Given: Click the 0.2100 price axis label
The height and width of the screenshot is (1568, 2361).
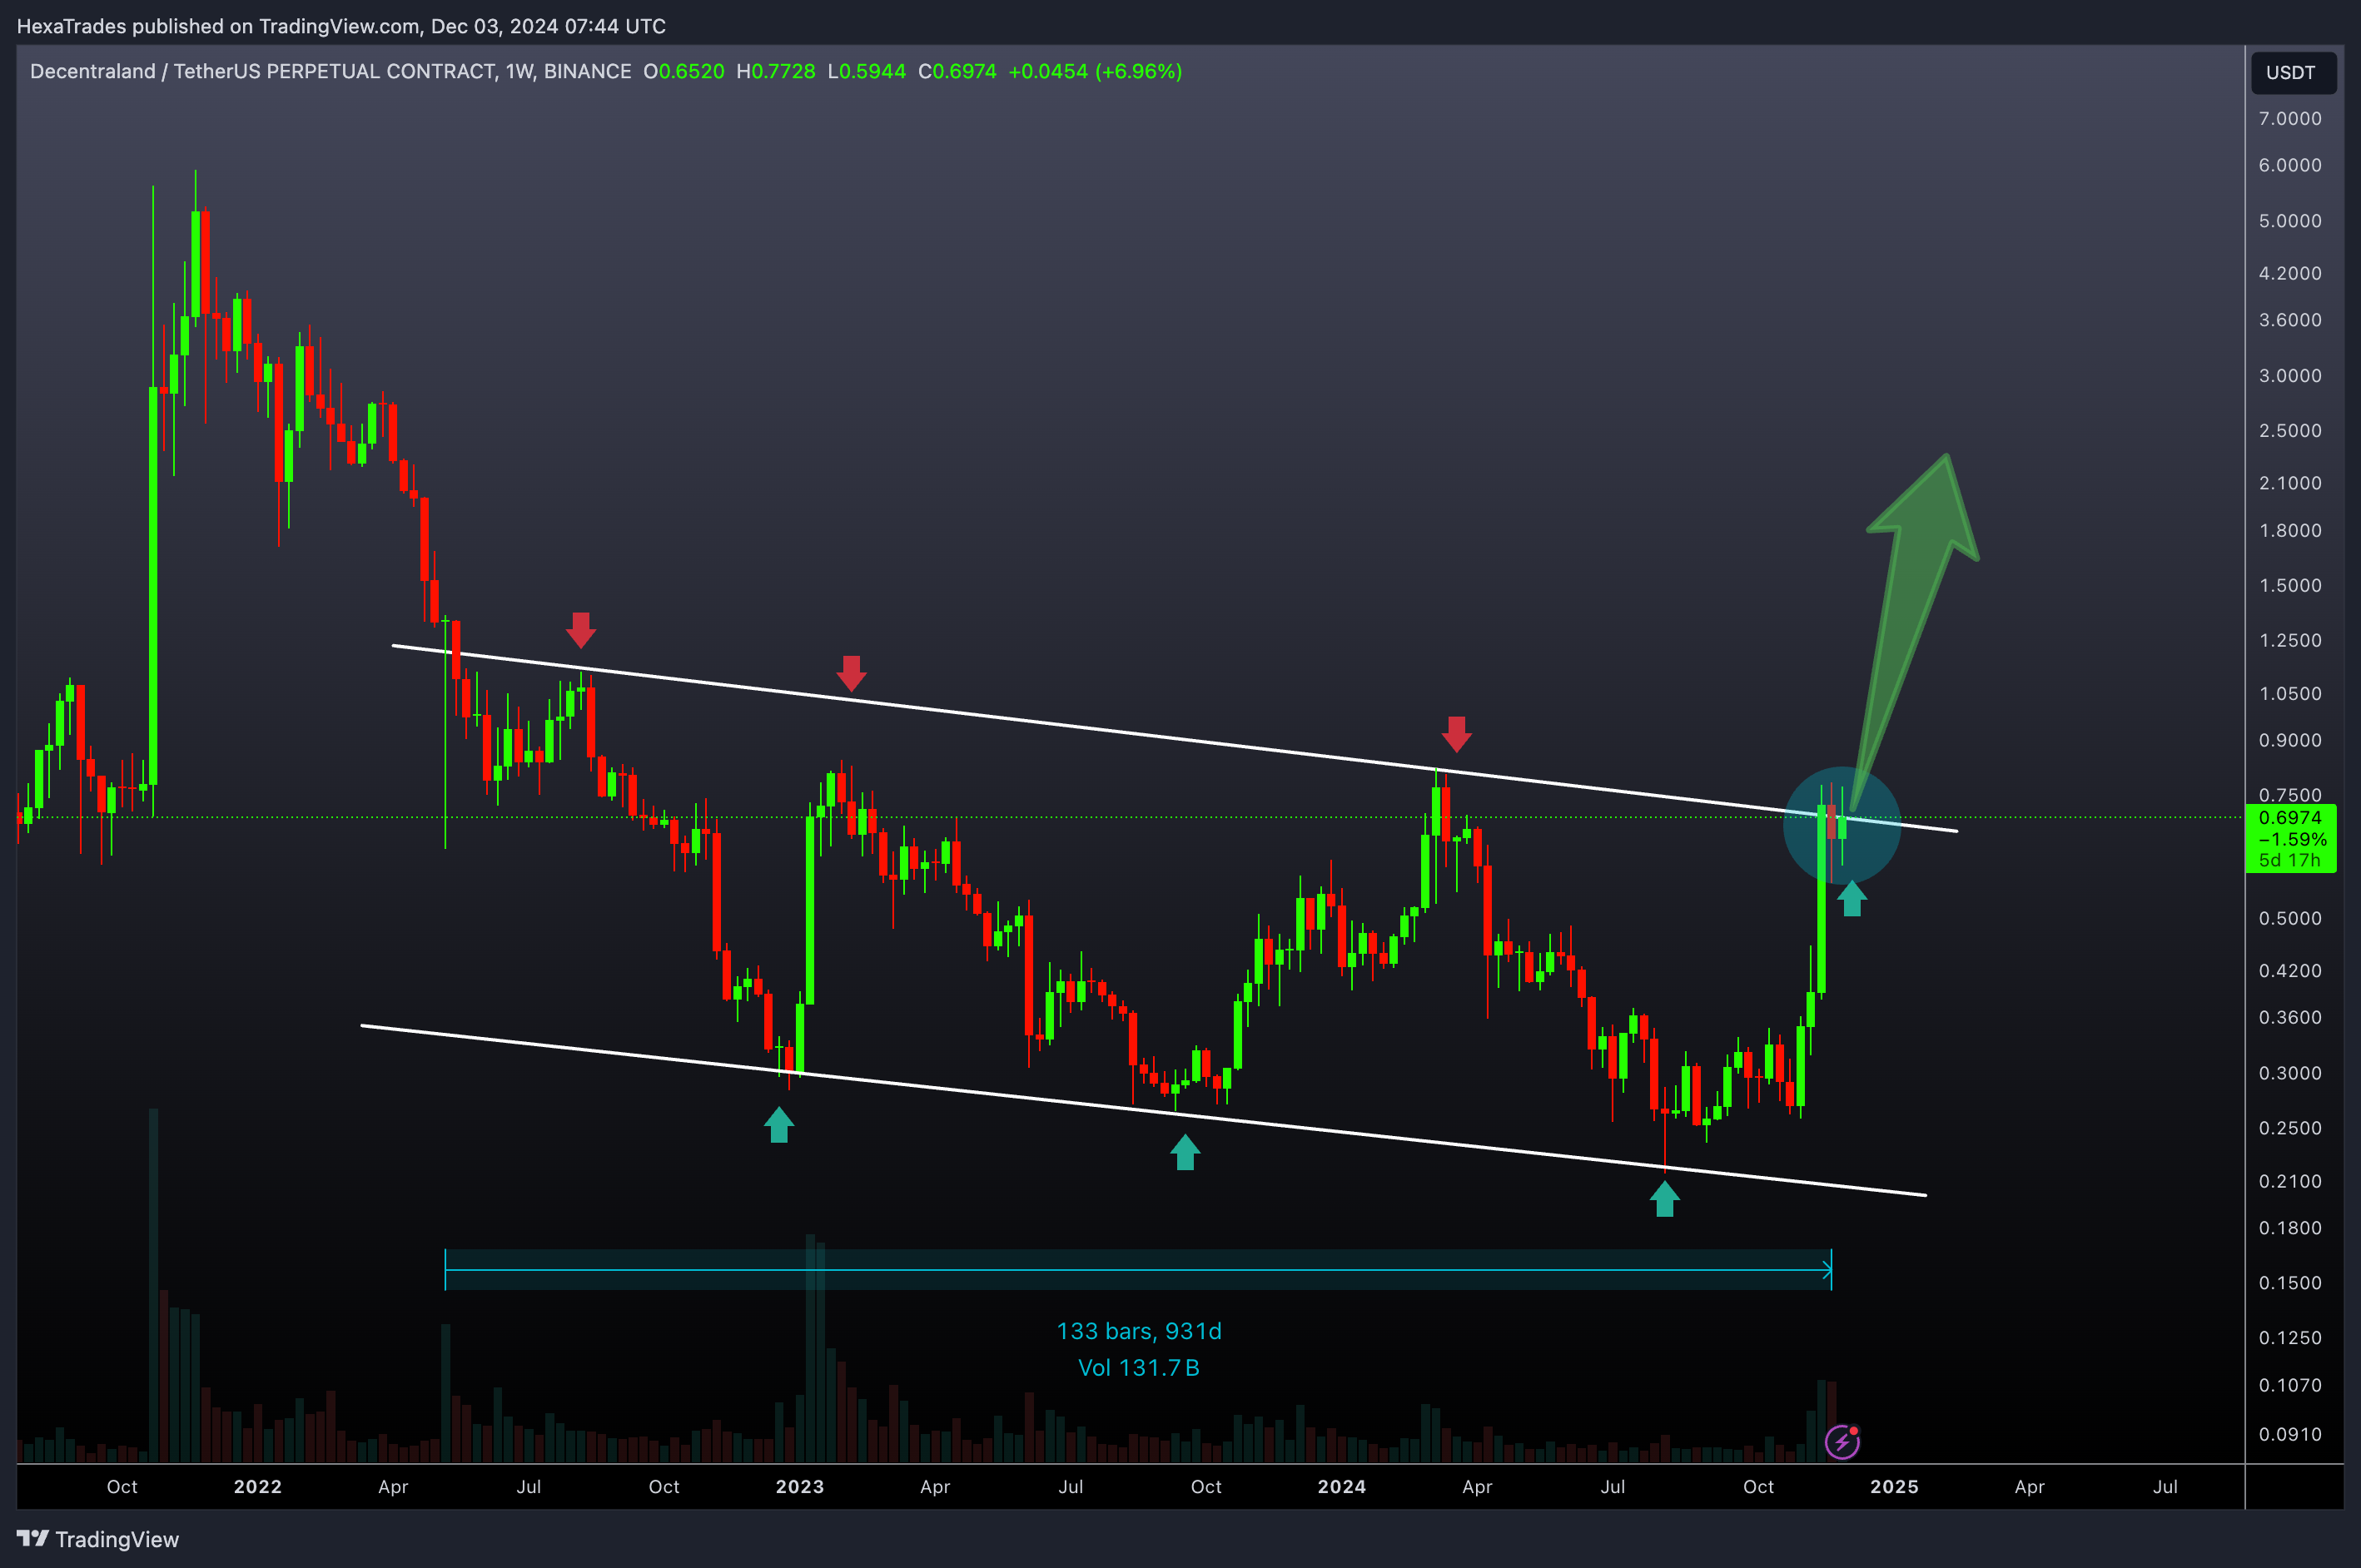Looking at the screenshot, I should click(x=2290, y=1182).
